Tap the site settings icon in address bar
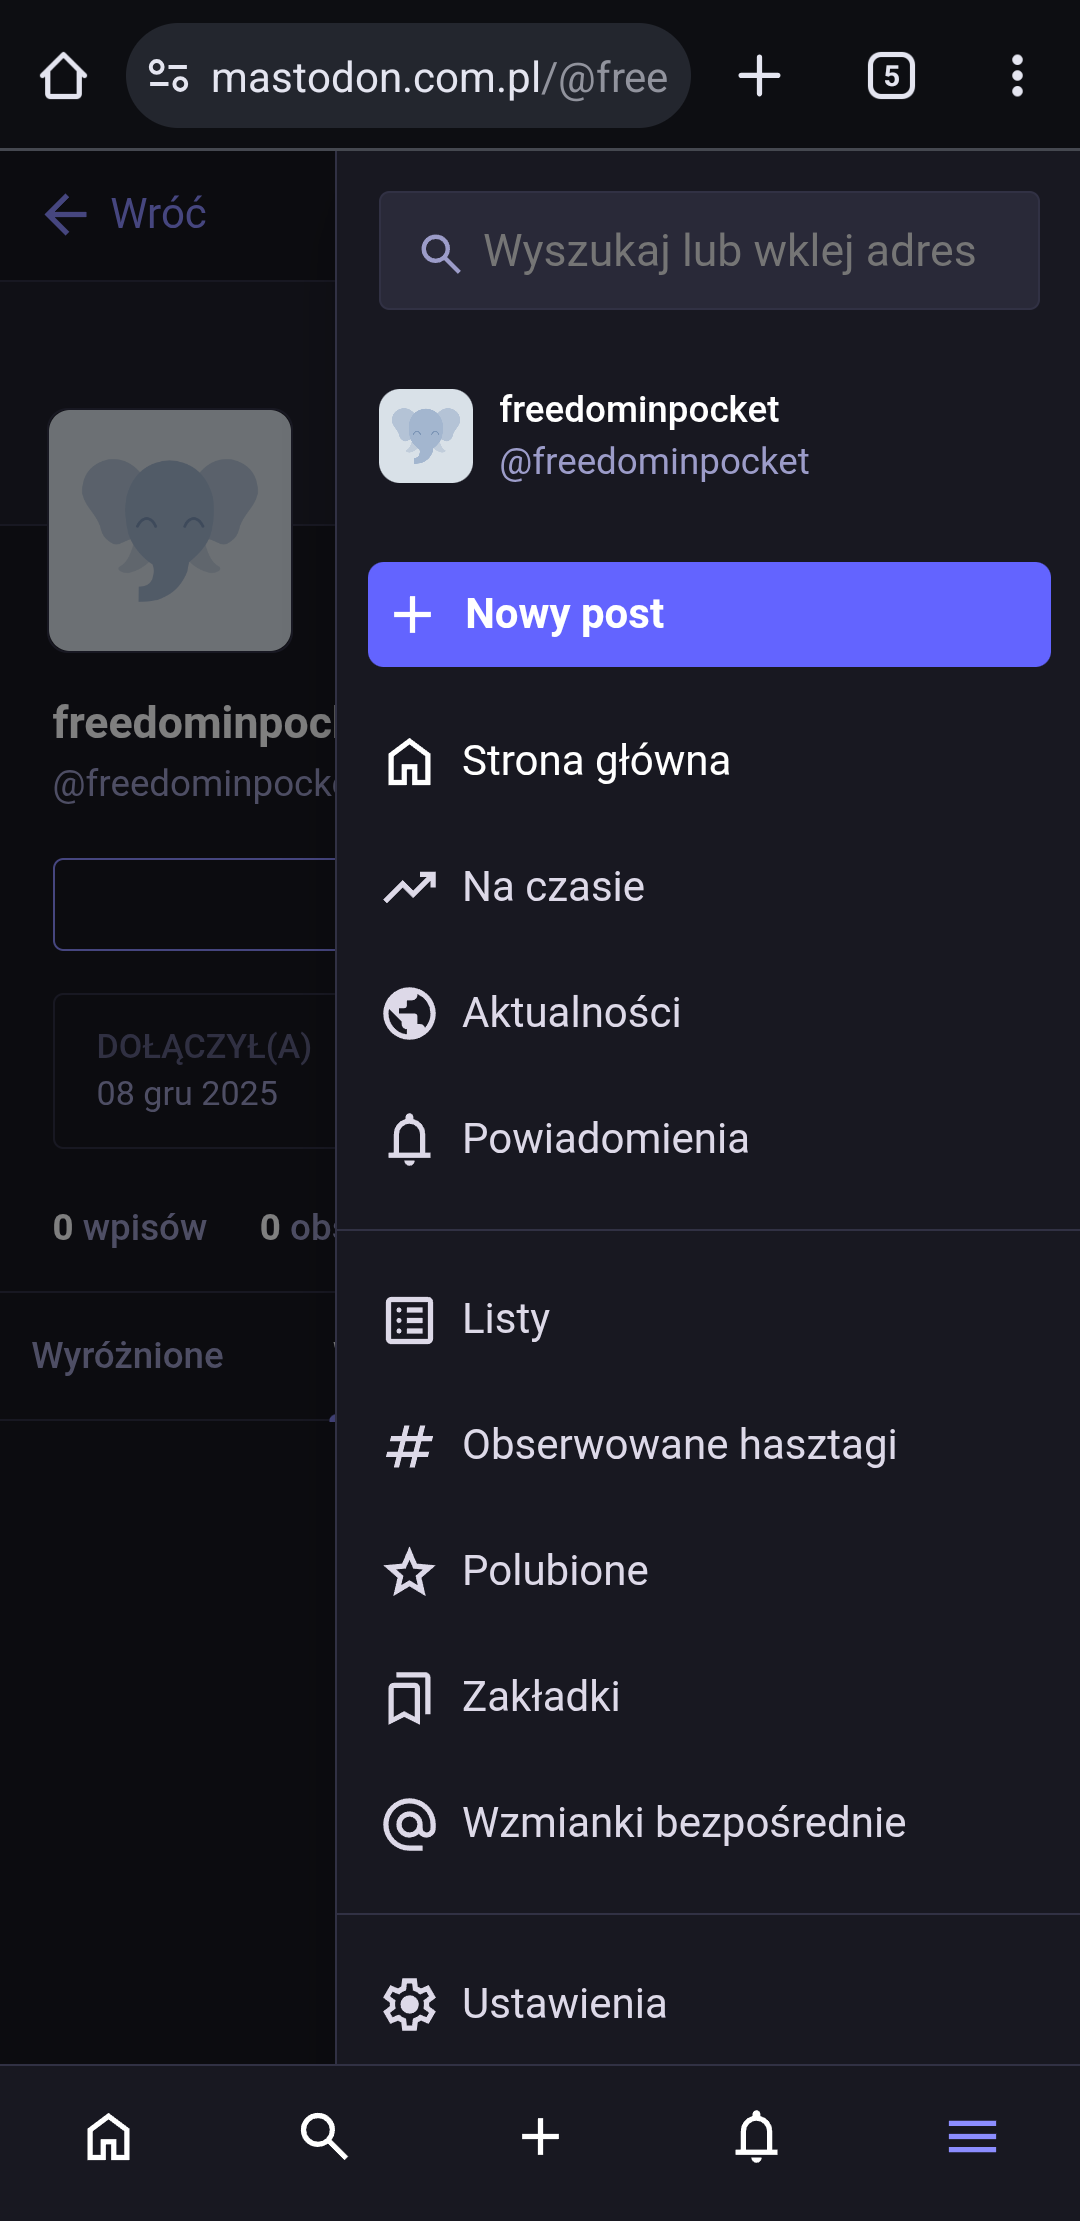The height and width of the screenshot is (2221, 1080). click(x=168, y=76)
